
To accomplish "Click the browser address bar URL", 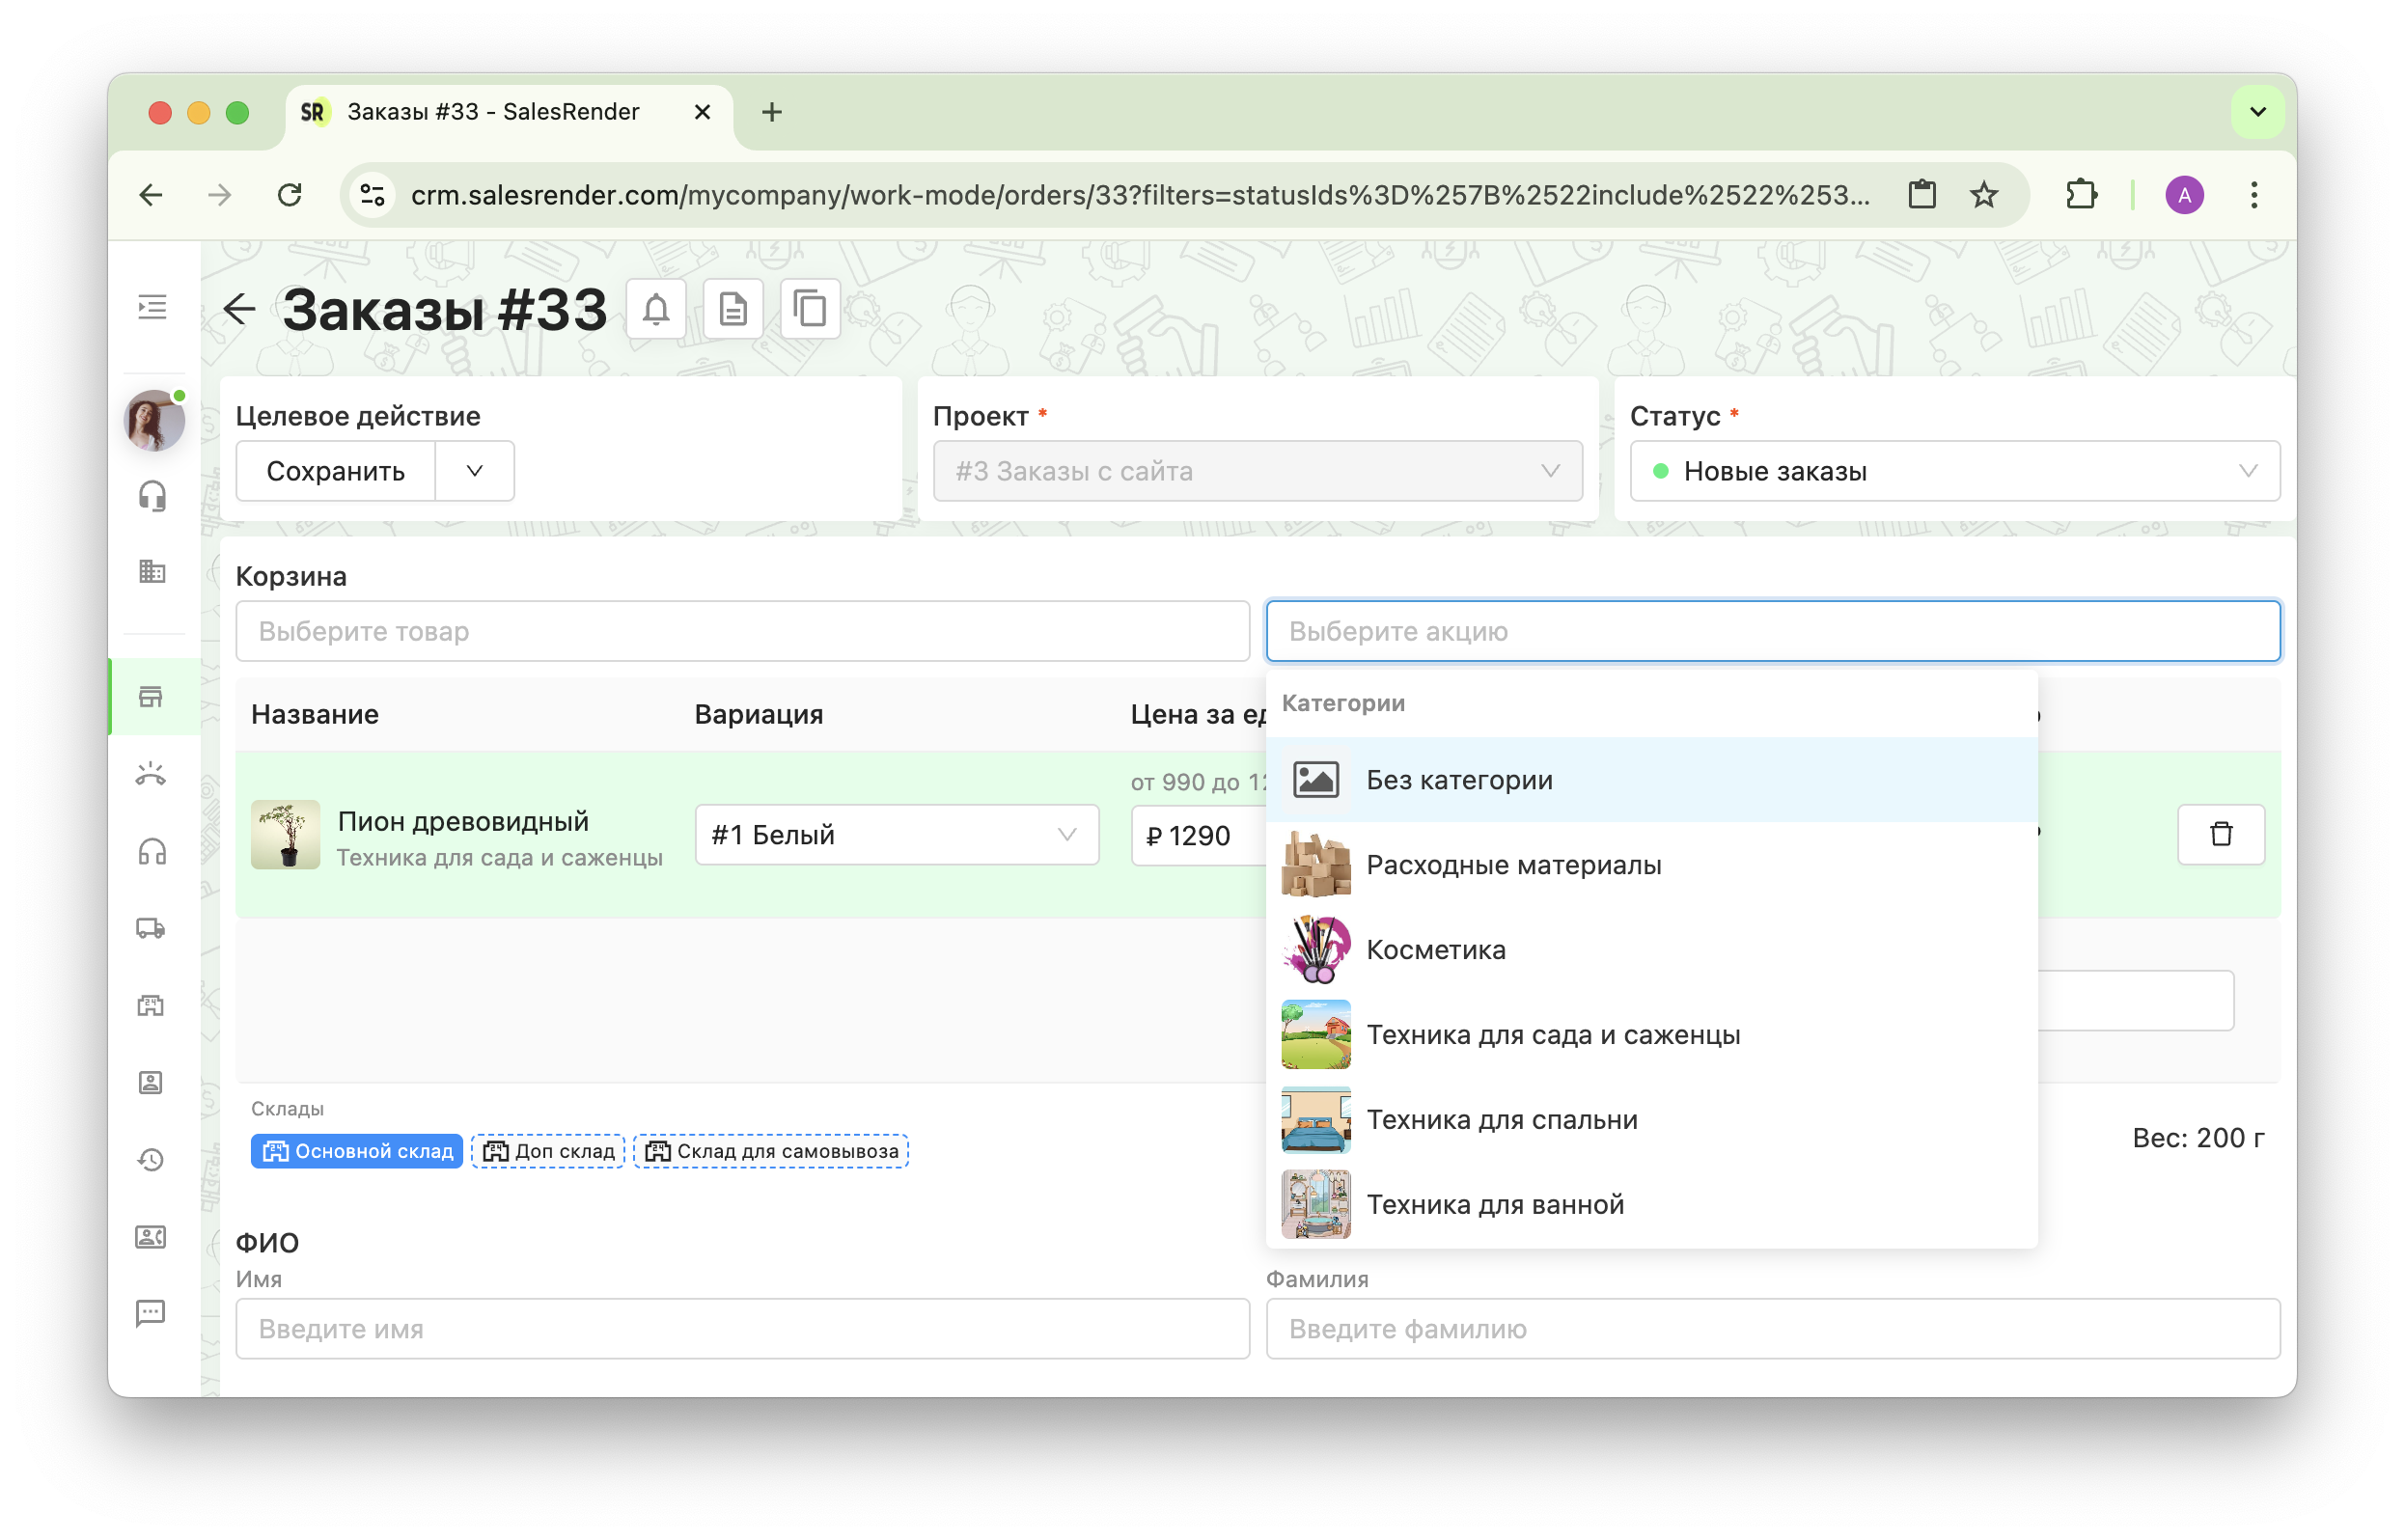I will [x=1140, y=195].
